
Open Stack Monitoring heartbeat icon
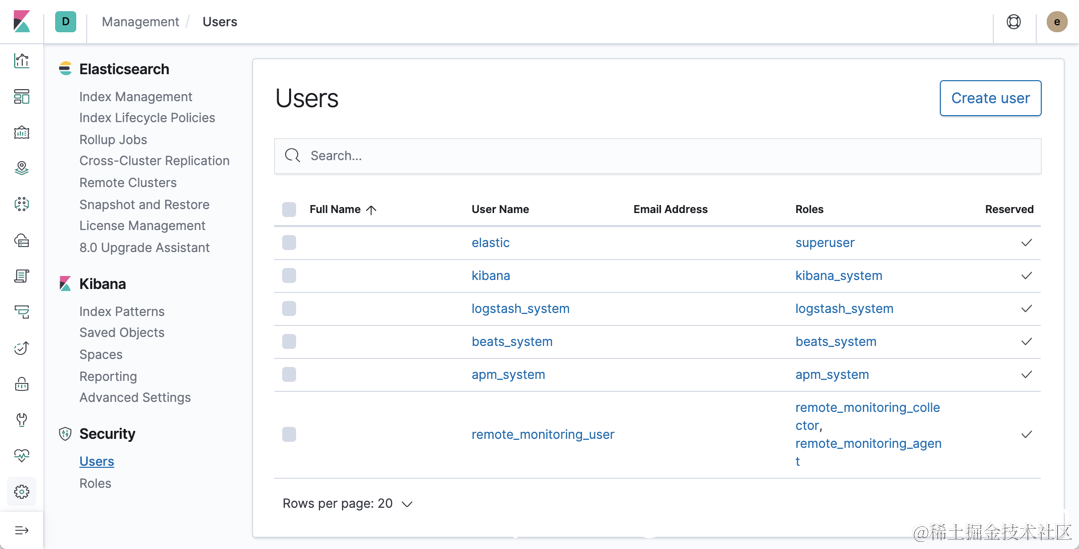point(22,456)
